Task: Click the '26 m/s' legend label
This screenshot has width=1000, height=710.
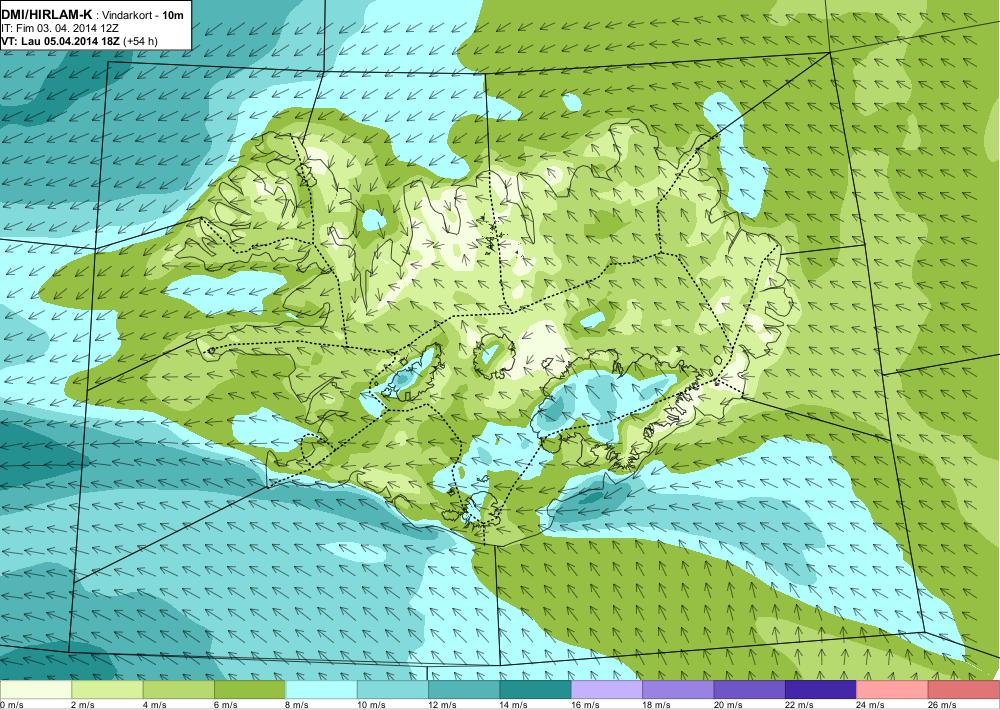Action: pyautogui.click(x=943, y=705)
